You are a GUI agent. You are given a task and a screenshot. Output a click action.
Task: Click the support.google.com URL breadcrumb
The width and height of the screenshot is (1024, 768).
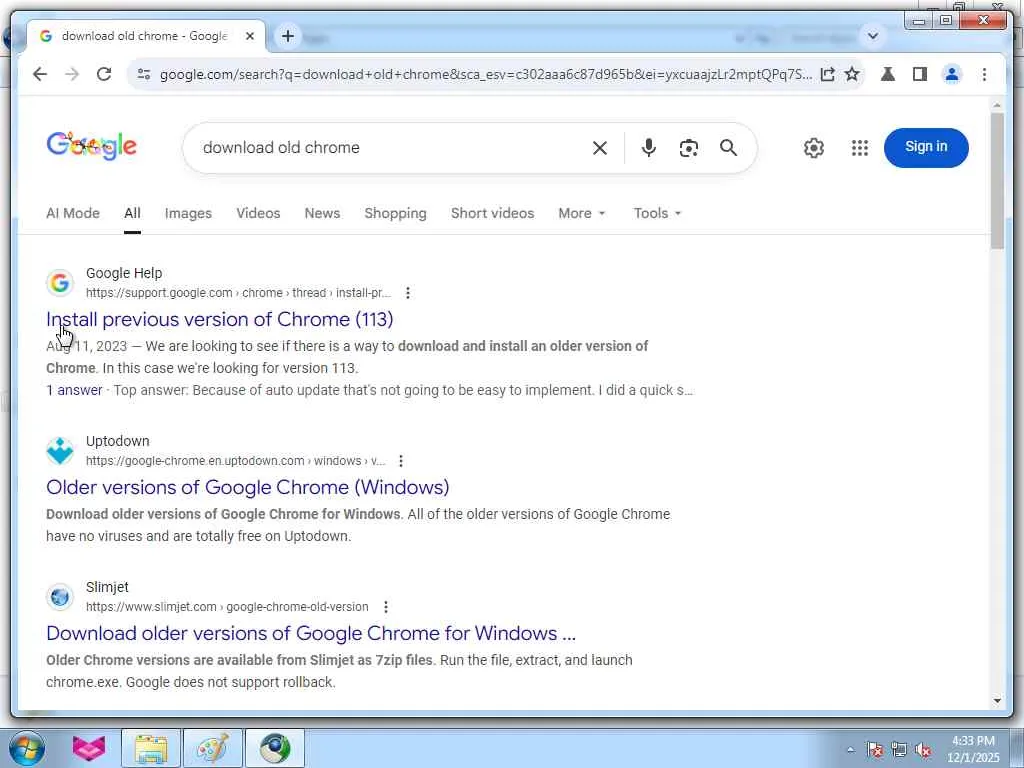pyautogui.click(x=238, y=293)
